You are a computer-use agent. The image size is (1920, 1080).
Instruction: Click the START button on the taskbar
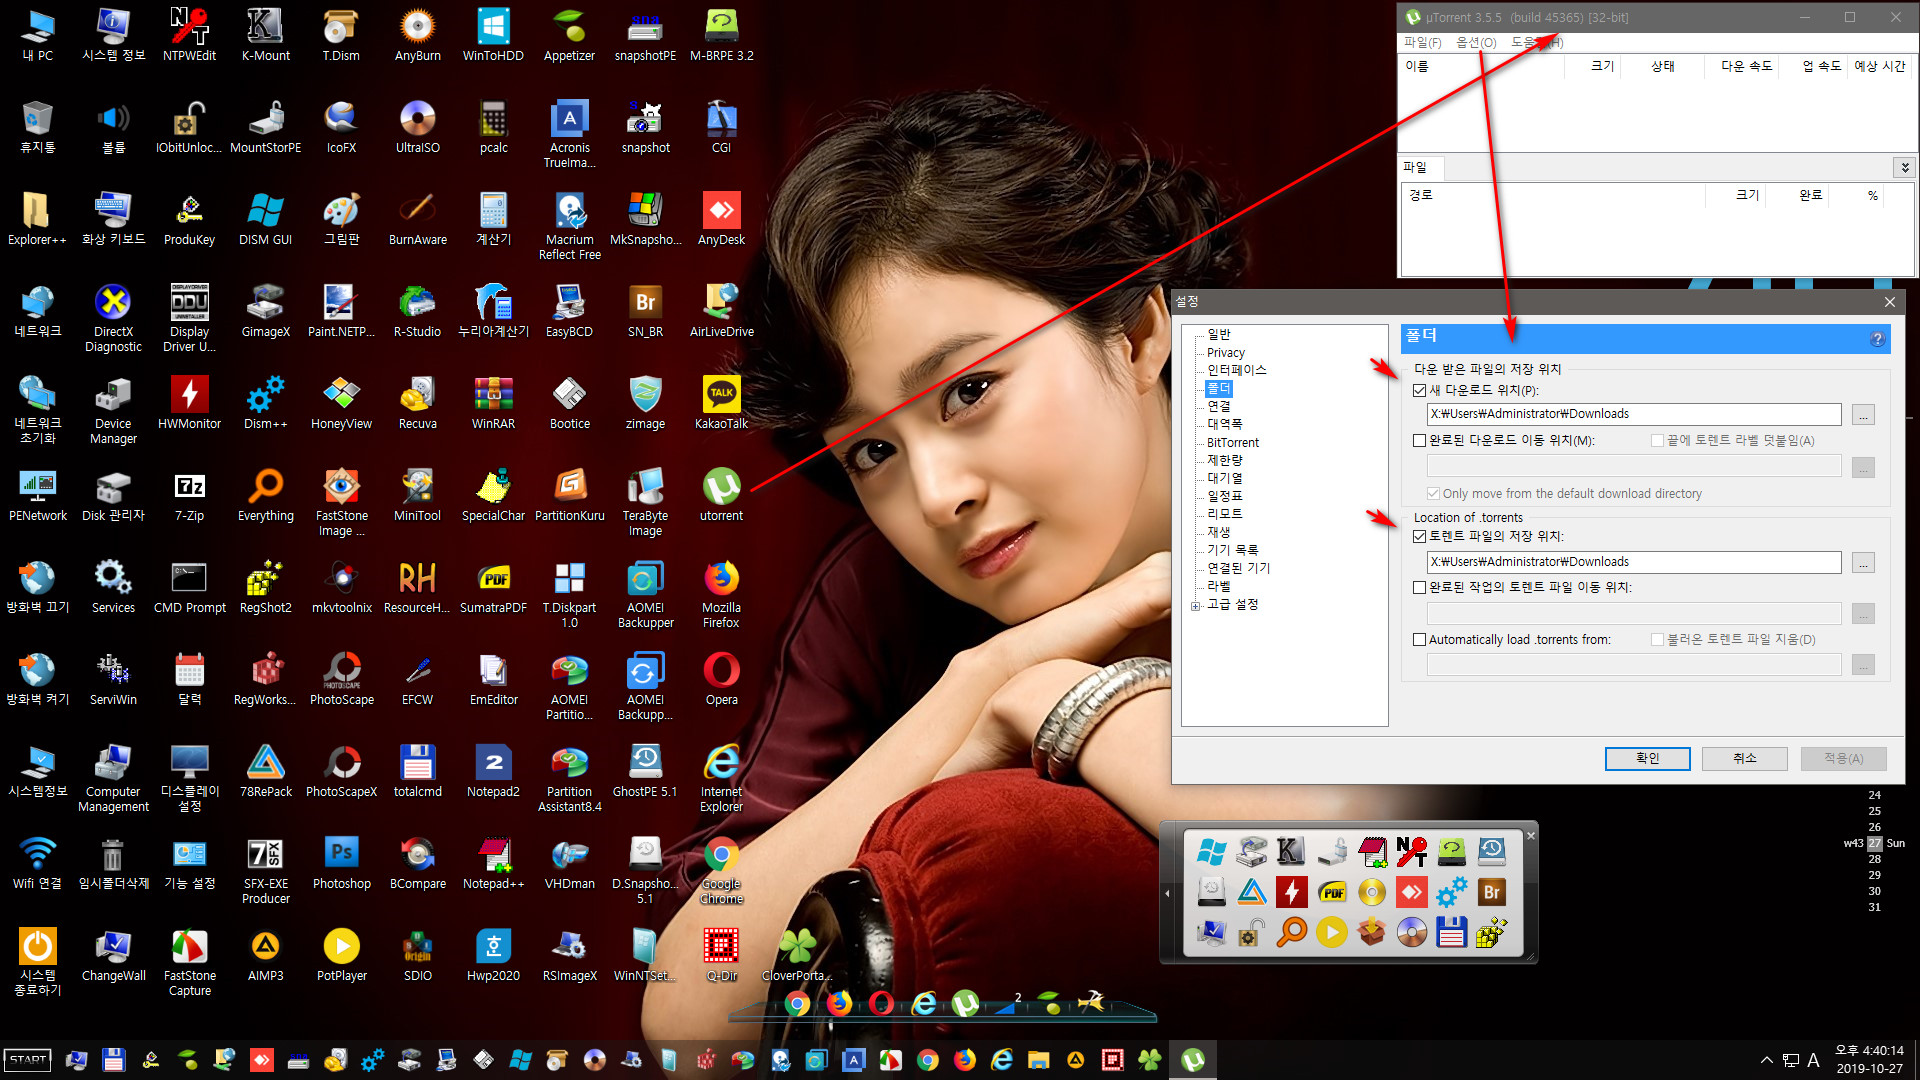click(28, 1060)
